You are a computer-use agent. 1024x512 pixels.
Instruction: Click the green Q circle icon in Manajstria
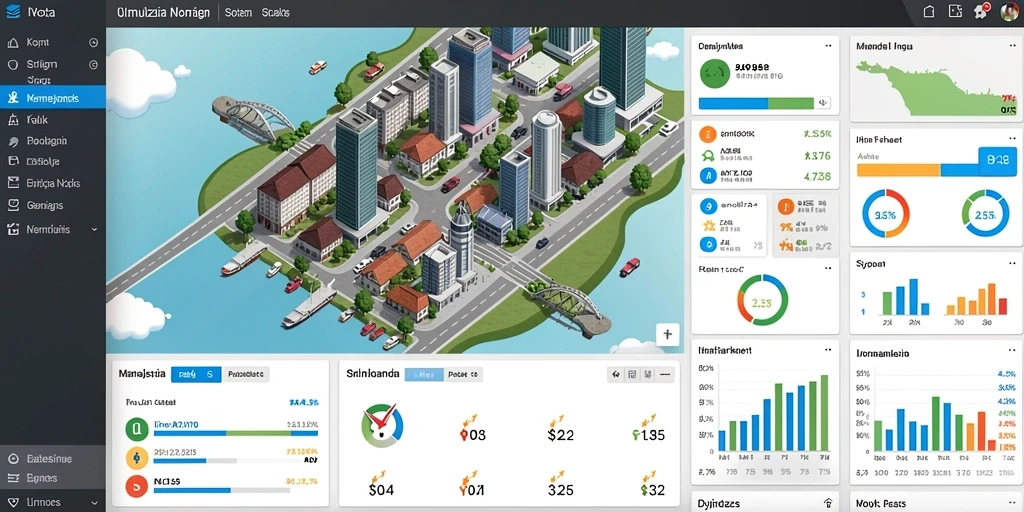coord(136,429)
